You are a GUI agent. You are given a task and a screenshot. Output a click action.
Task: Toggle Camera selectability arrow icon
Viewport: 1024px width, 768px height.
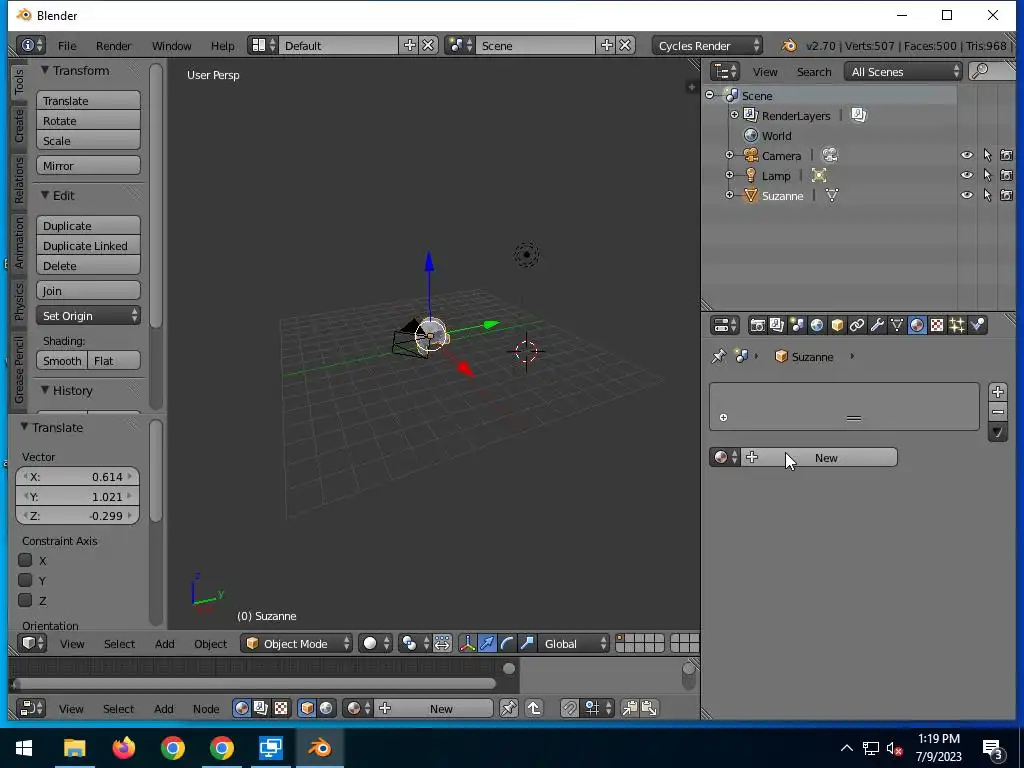pos(987,155)
